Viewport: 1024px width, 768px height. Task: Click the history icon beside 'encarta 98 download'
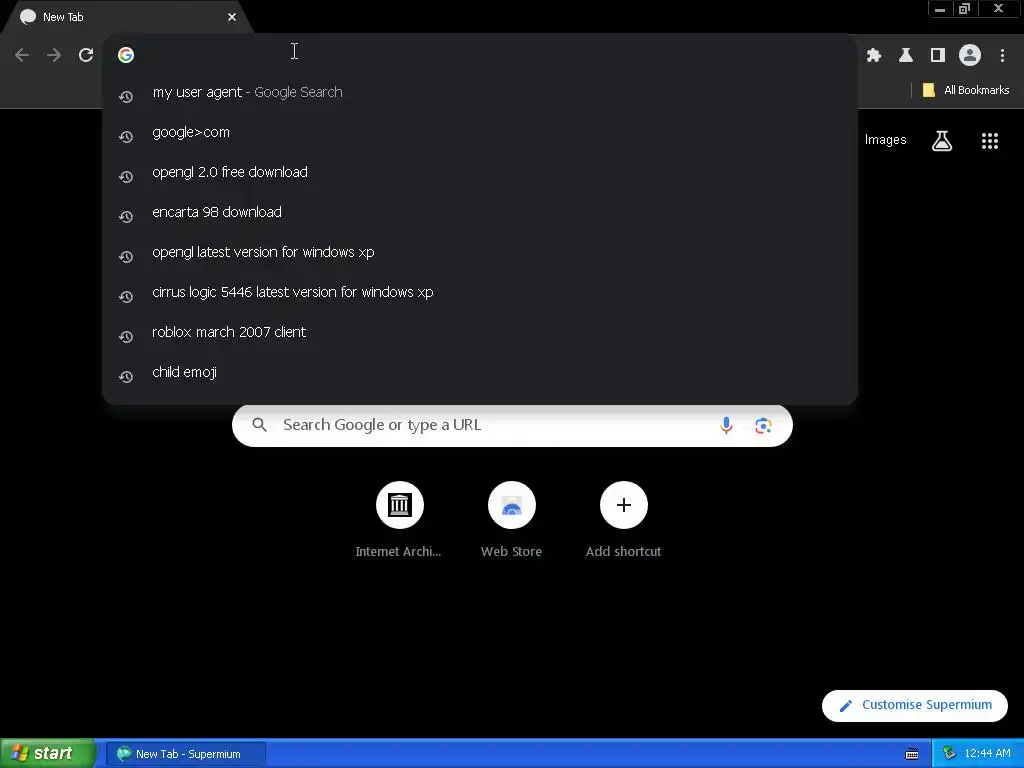[126, 217]
